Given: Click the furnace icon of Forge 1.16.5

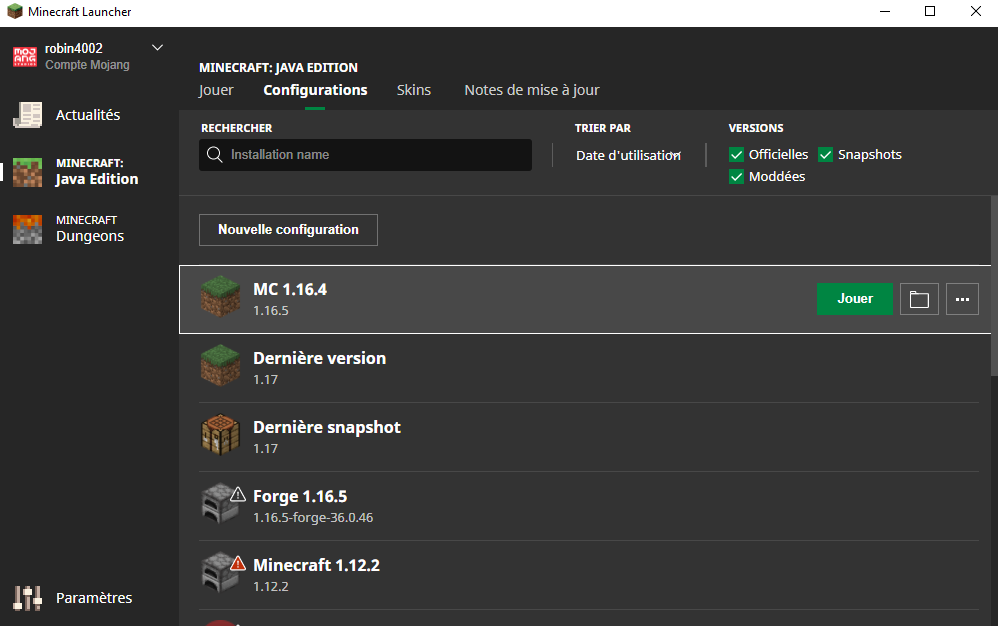Looking at the screenshot, I should 218,504.
